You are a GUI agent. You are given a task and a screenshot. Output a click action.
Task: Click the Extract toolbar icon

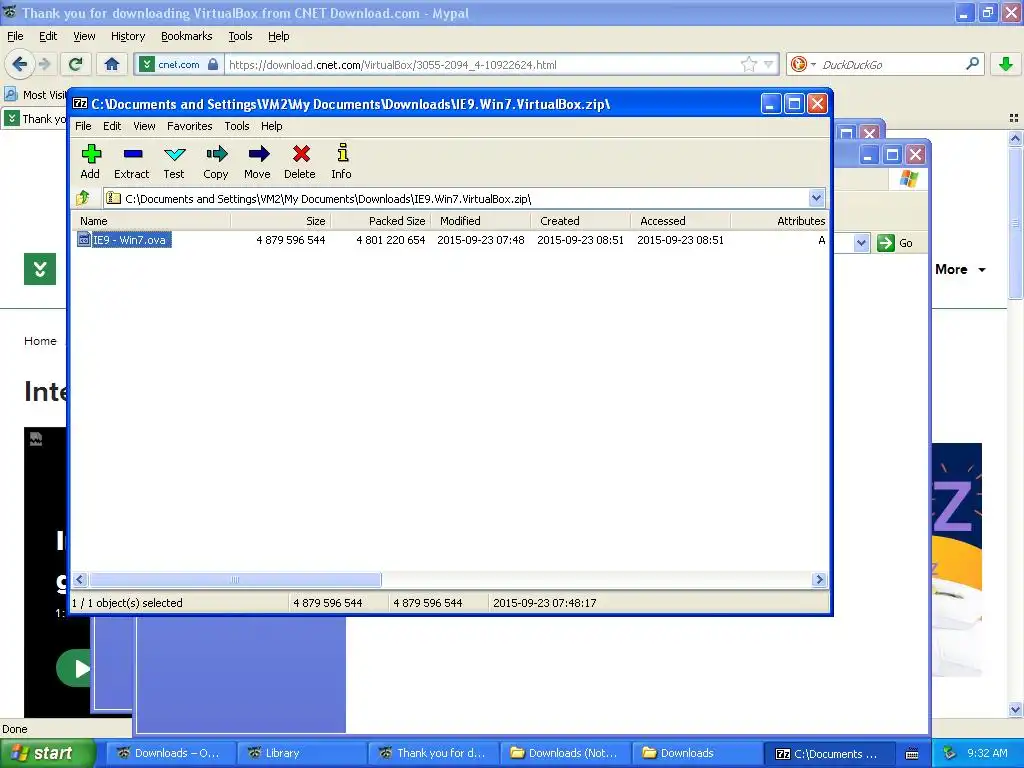(132, 161)
